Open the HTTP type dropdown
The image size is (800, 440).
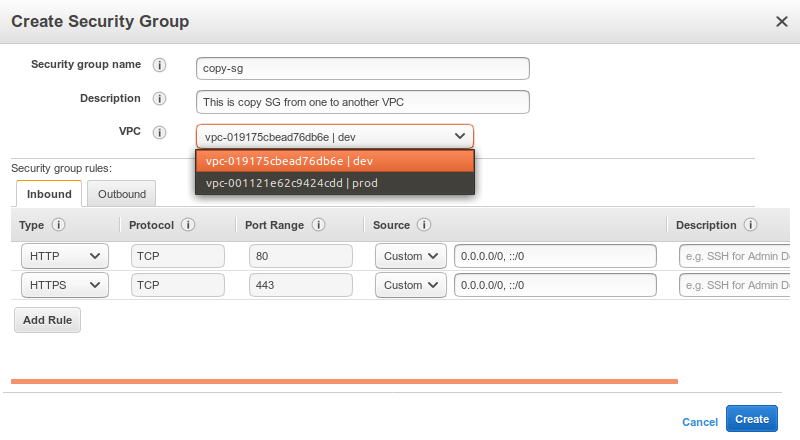click(65, 256)
